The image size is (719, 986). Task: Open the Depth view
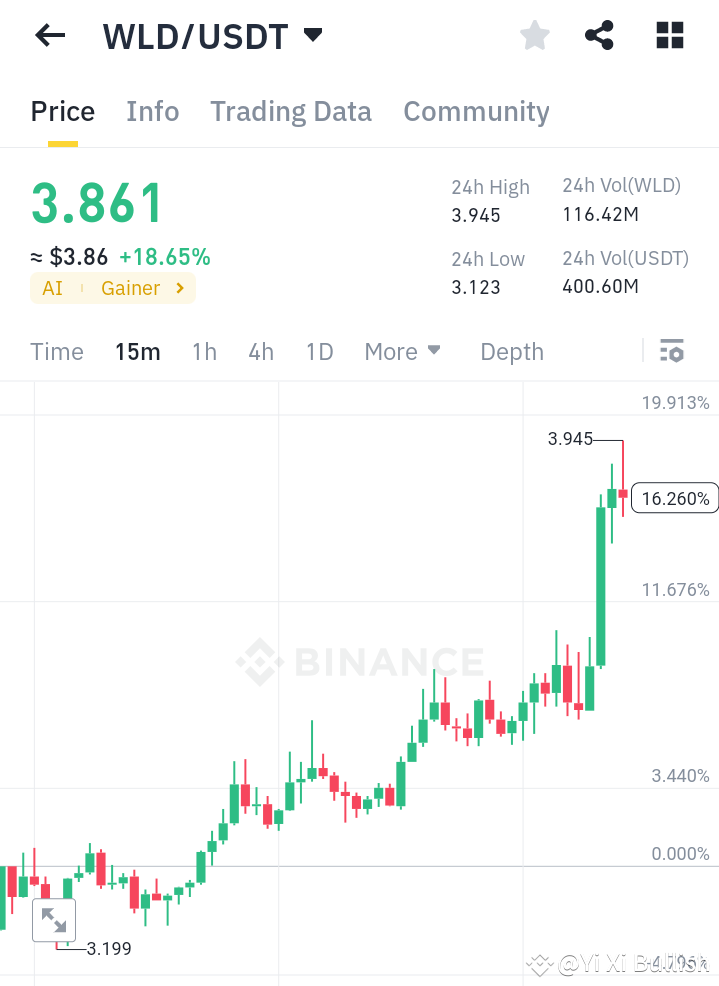click(x=511, y=351)
